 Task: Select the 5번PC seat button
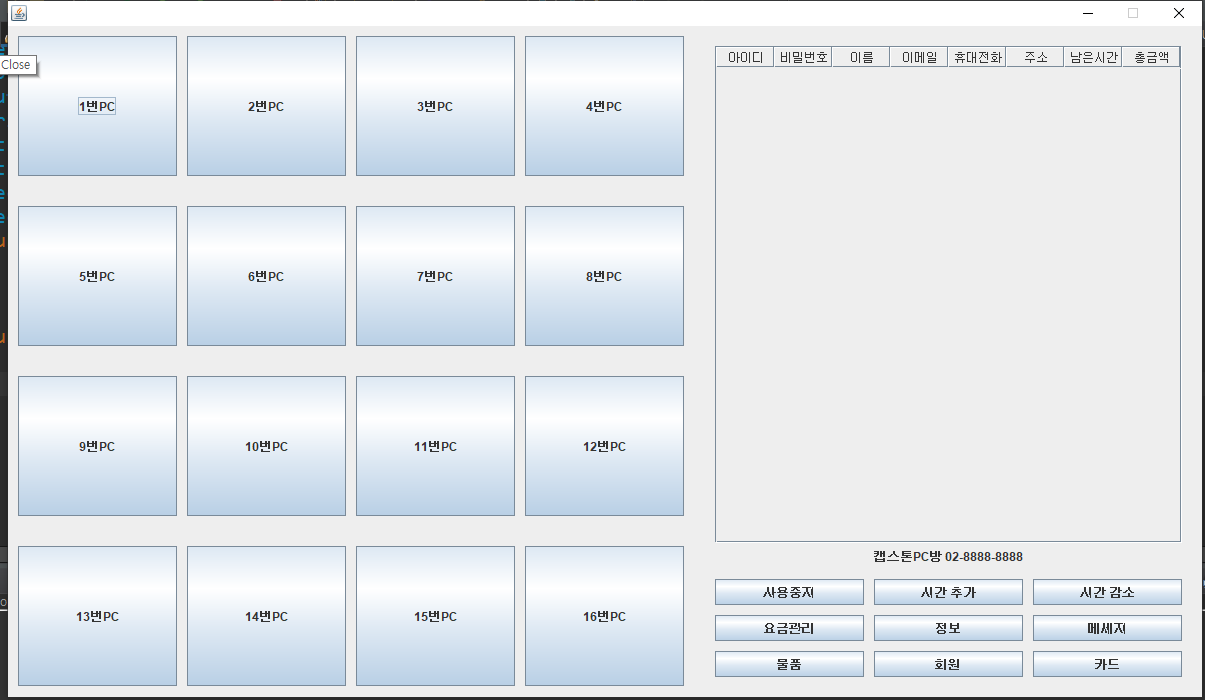point(97,276)
